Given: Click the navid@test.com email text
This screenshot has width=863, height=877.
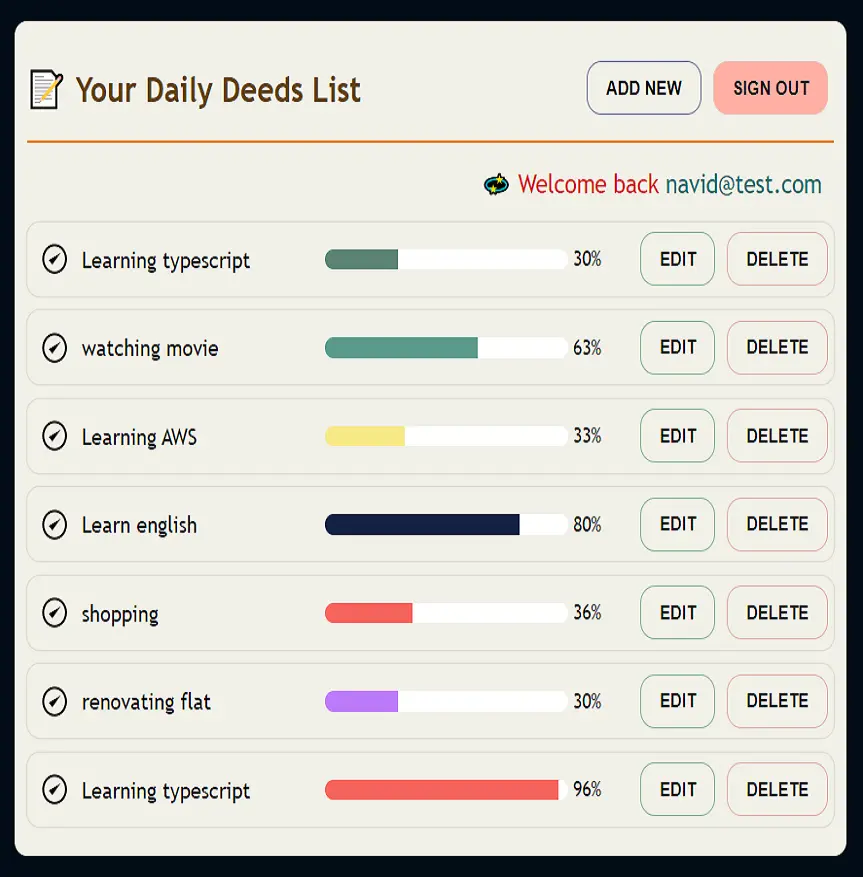Looking at the screenshot, I should coord(743,185).
